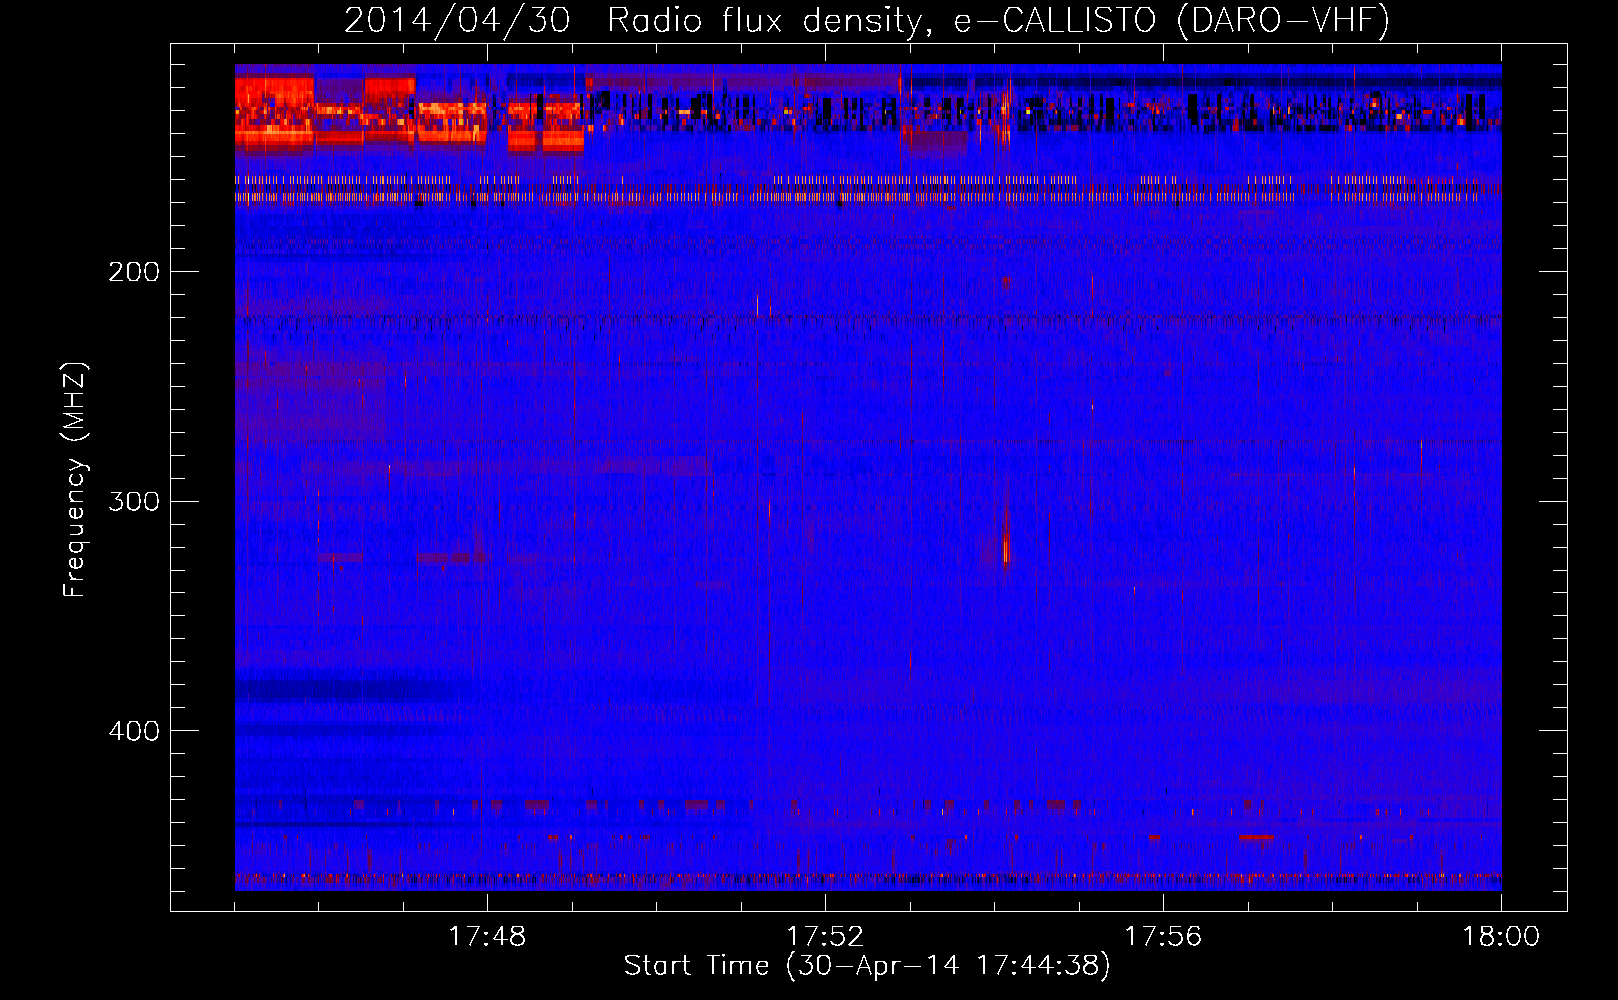Click the frequency tick label 300

pyautogui.click(x=134, y=501)
